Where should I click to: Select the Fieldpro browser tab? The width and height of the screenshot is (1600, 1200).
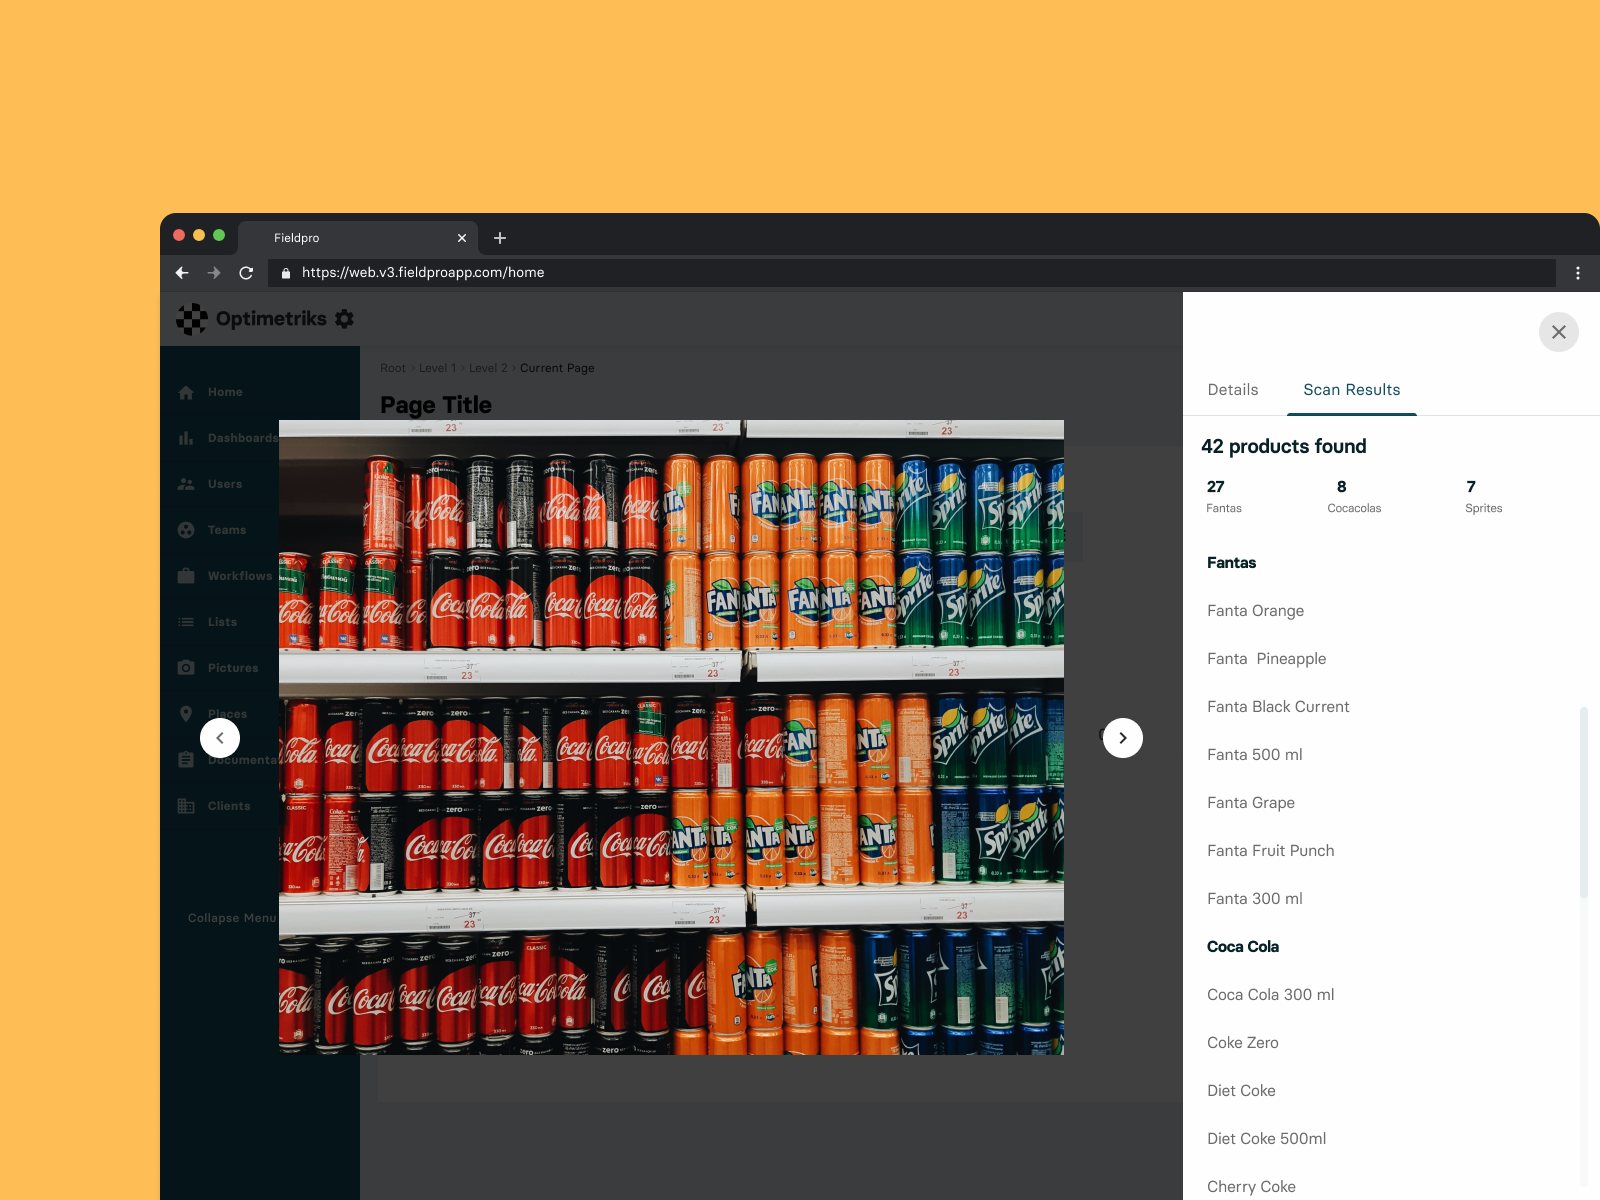[x=358, y=238]
